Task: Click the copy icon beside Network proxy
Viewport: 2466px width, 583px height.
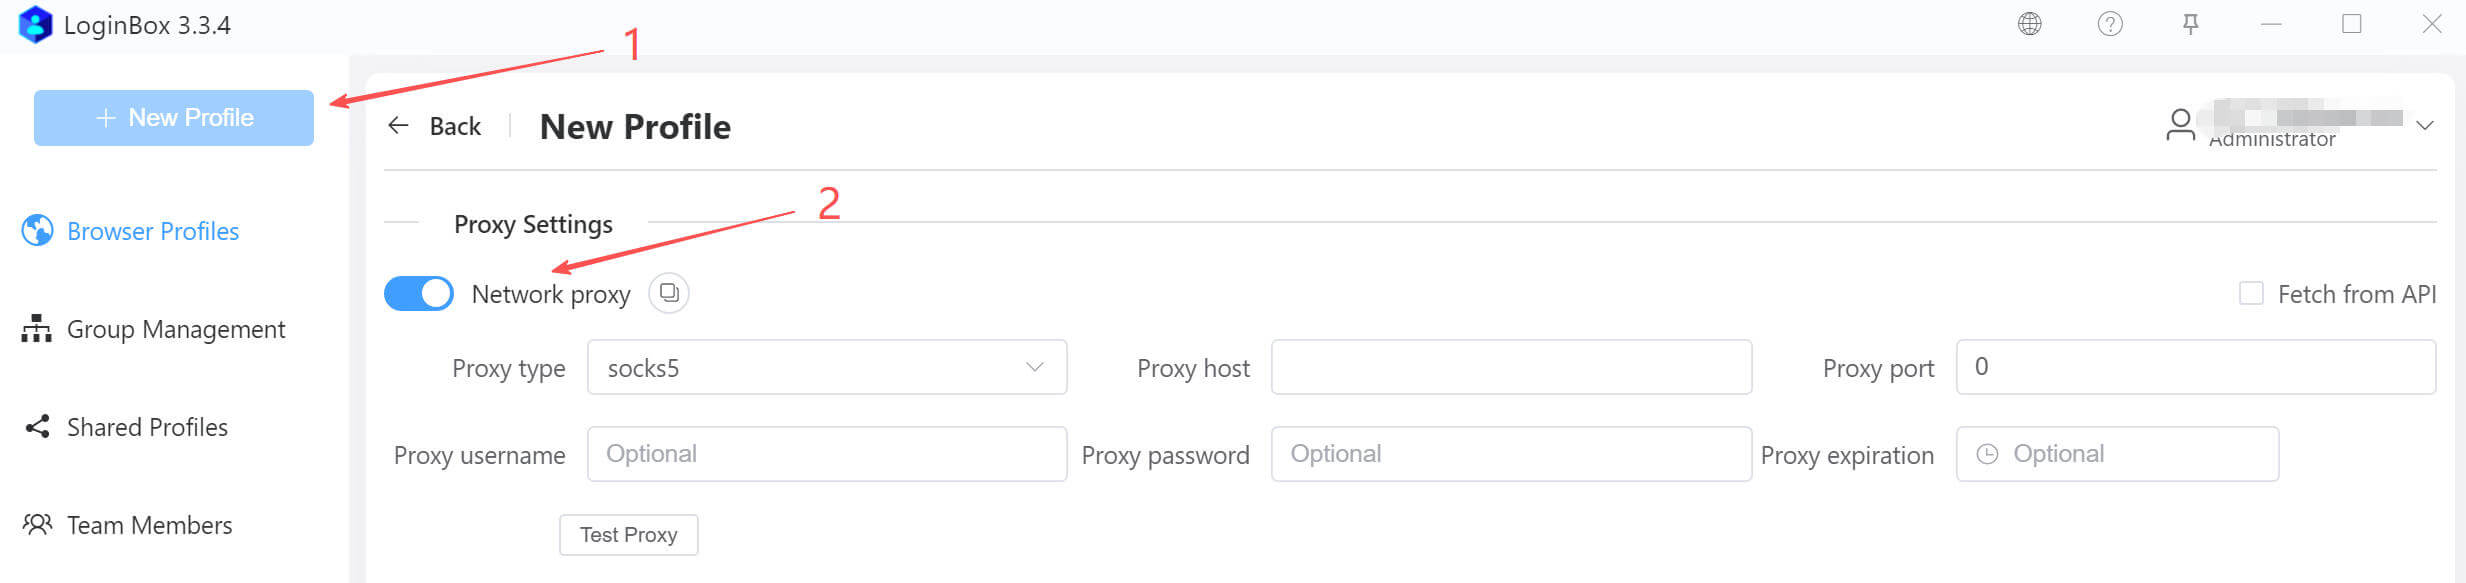Action: pos(669,293)
